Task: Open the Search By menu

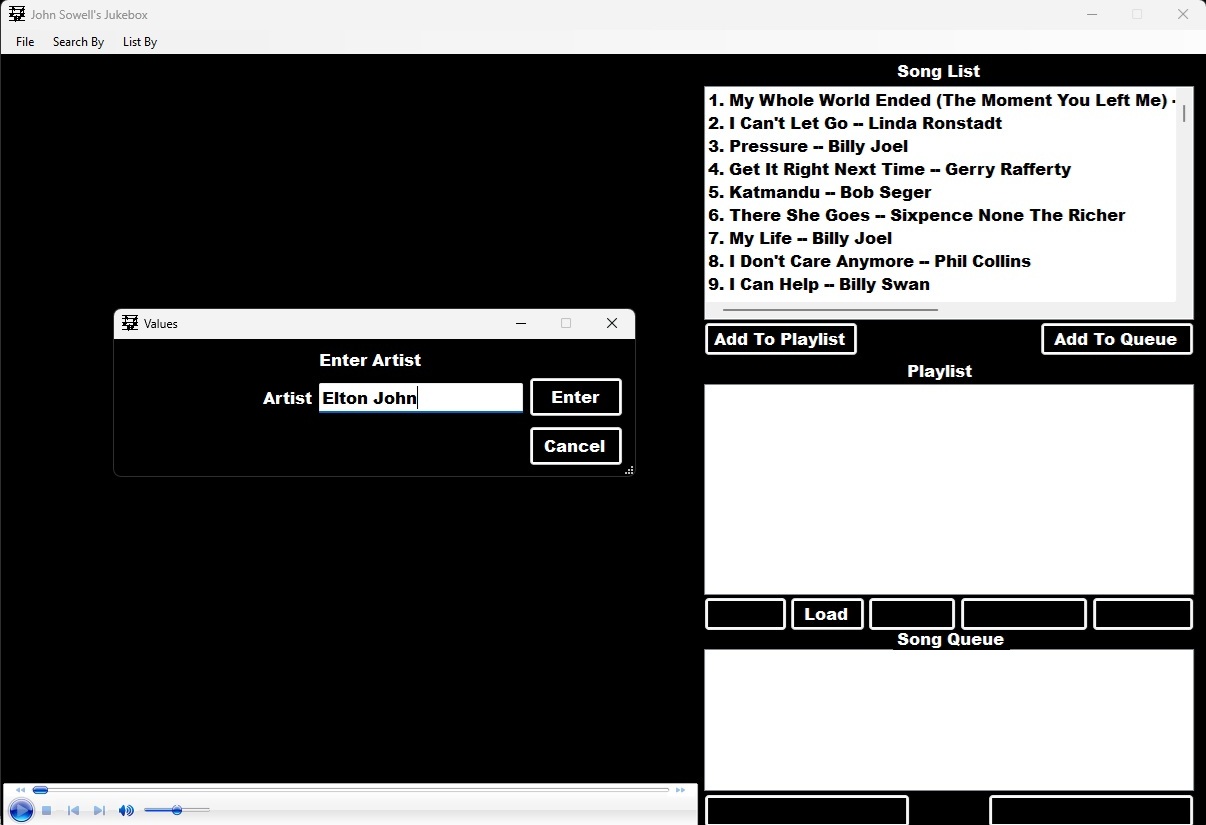Action: pyautogui.click(x=78, y=42)
